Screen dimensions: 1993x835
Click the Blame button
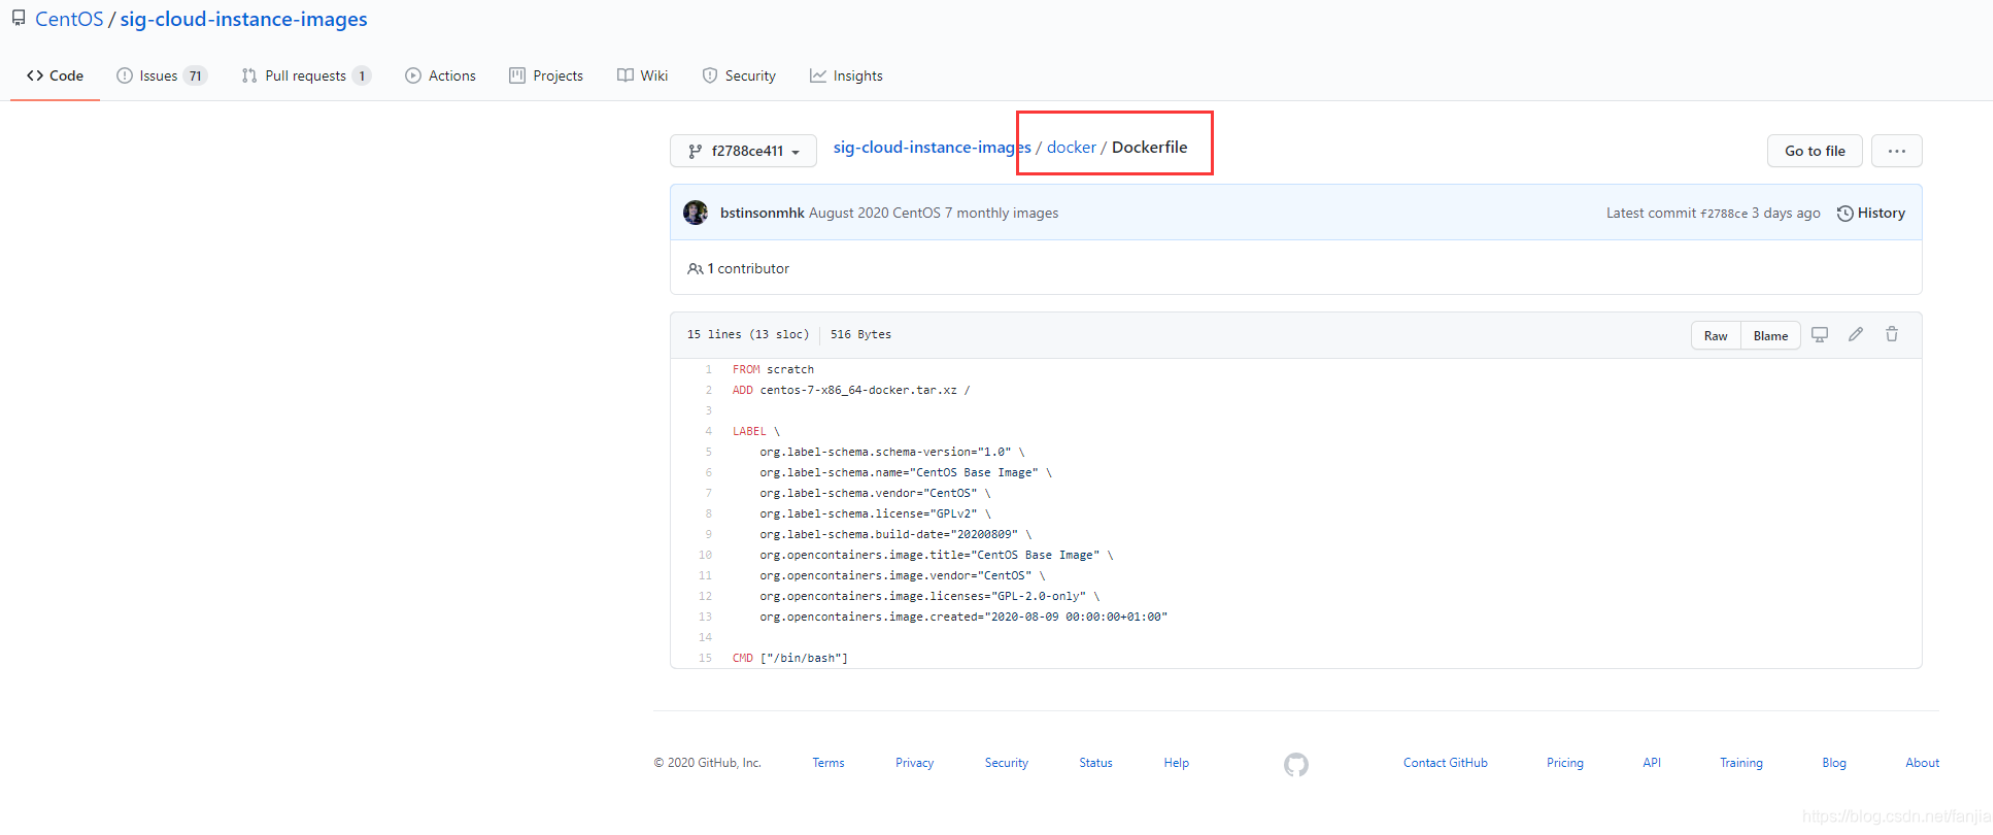click(1770, 336)
